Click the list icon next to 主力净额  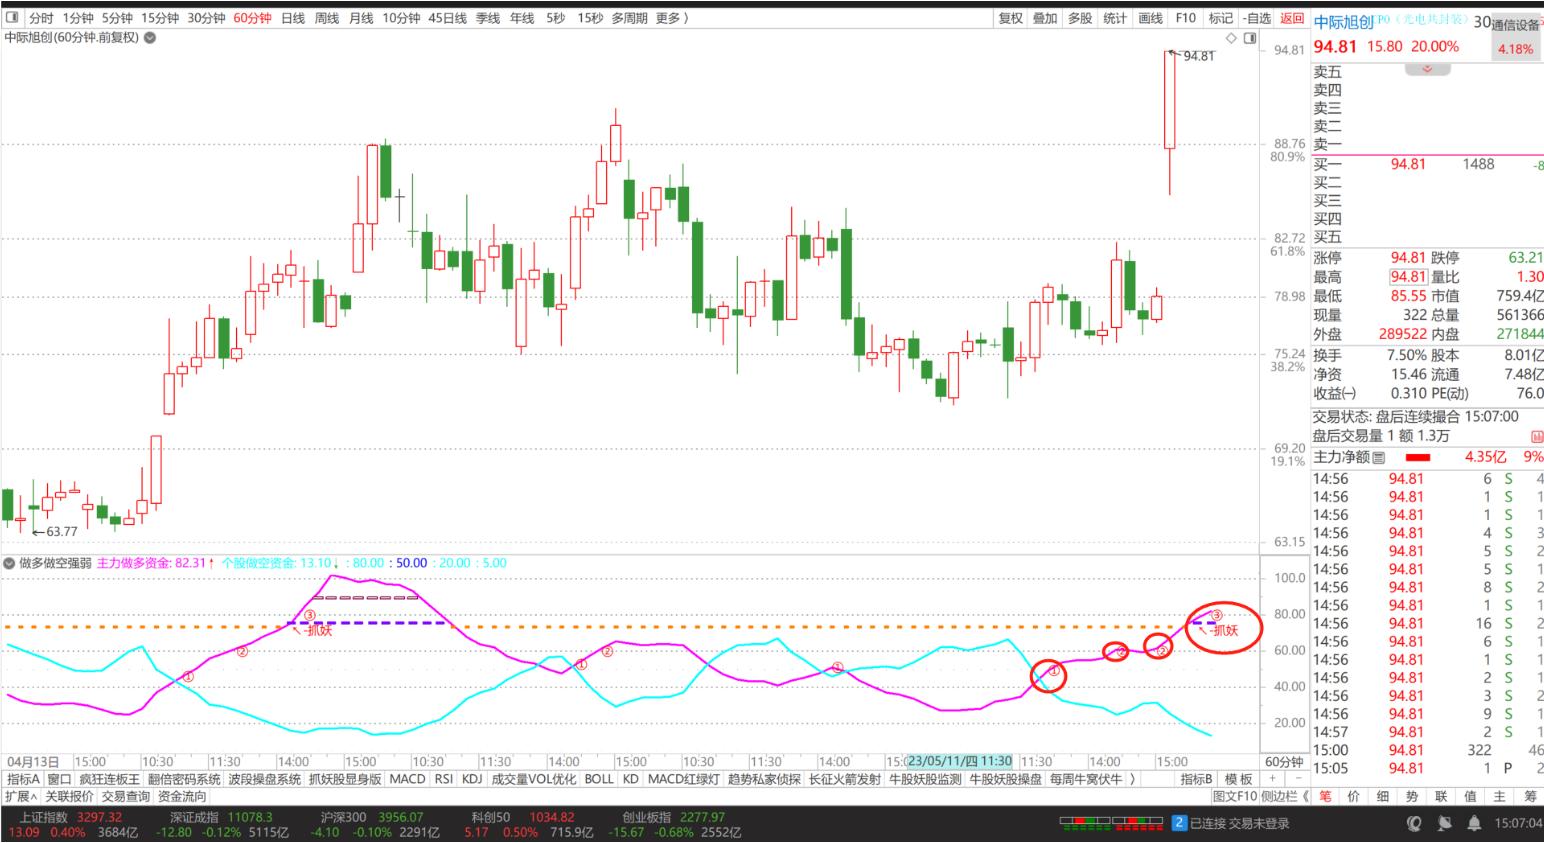coord(1380,457)
